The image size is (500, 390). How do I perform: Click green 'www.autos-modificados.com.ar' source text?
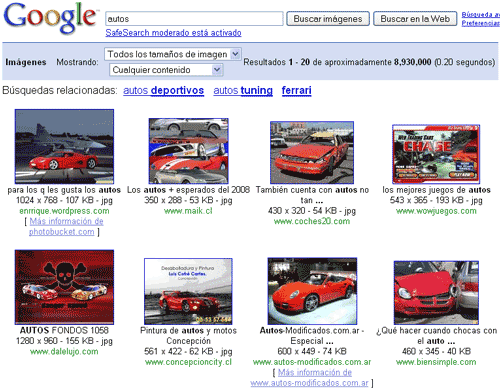pyautogui.click(x=312, y=362)
